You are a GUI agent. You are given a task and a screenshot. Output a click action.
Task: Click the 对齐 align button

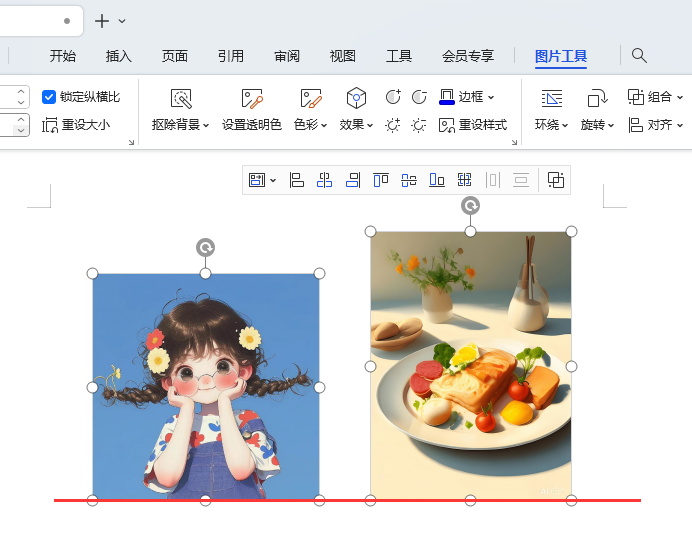pyautogui.click(x=651, y=125)
